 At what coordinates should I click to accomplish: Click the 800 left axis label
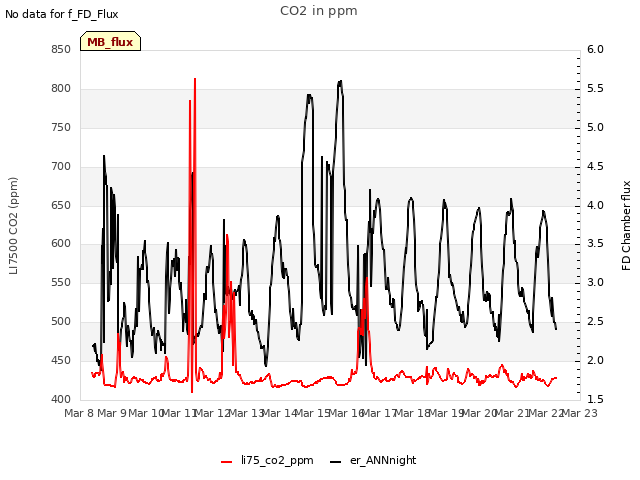pyautogui.click(x=61, y=89)
